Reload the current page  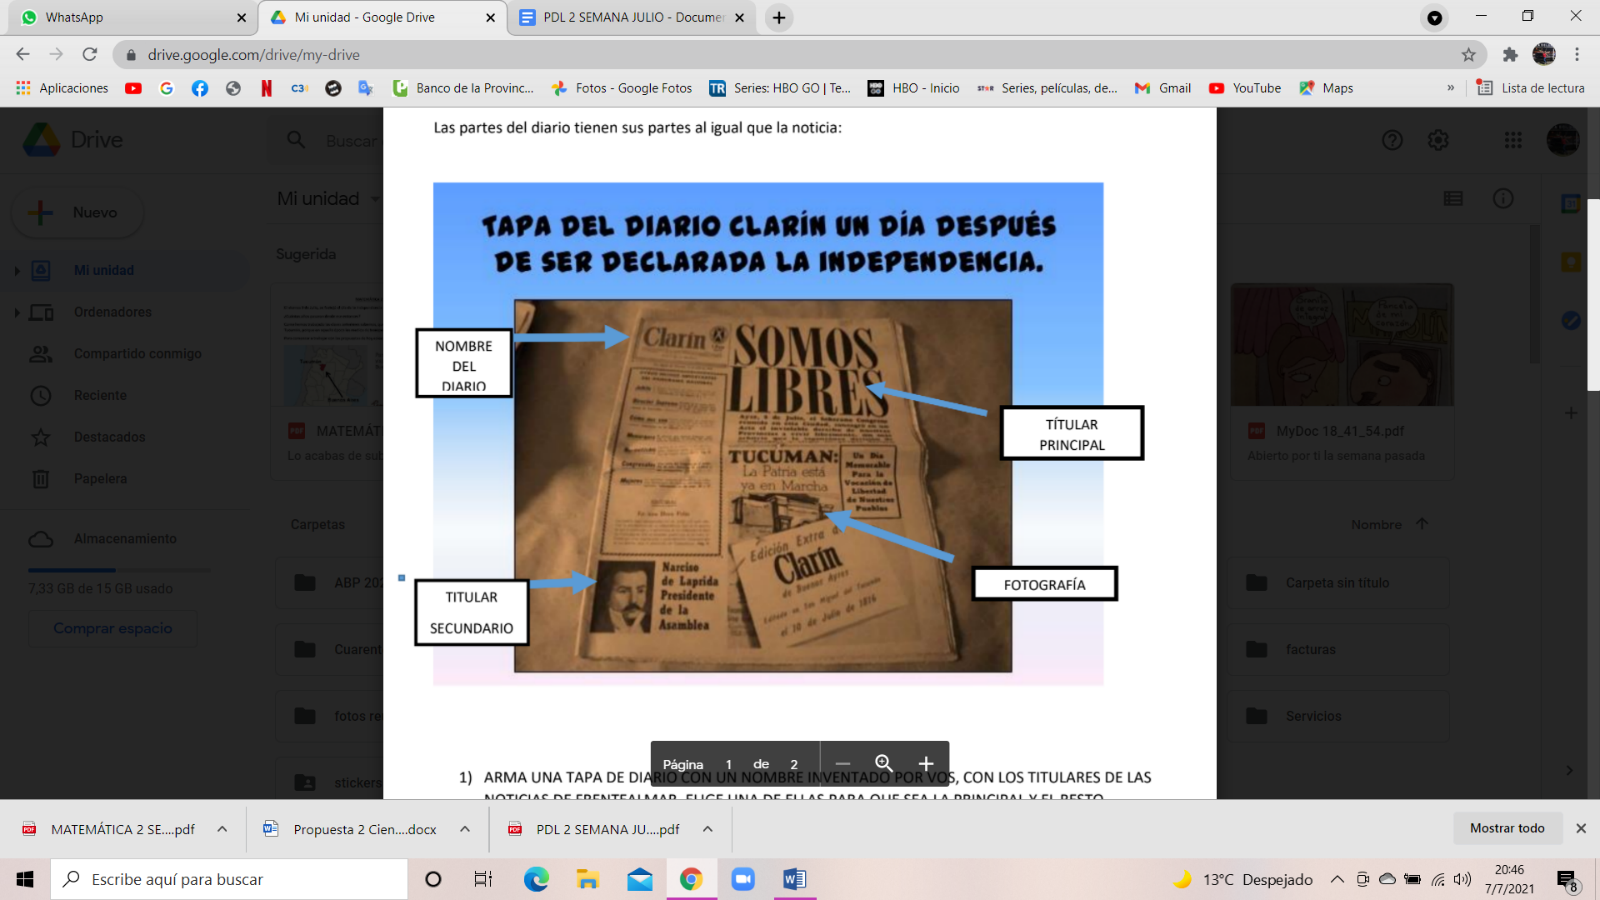pyautogui.click(x=90, y=54)
